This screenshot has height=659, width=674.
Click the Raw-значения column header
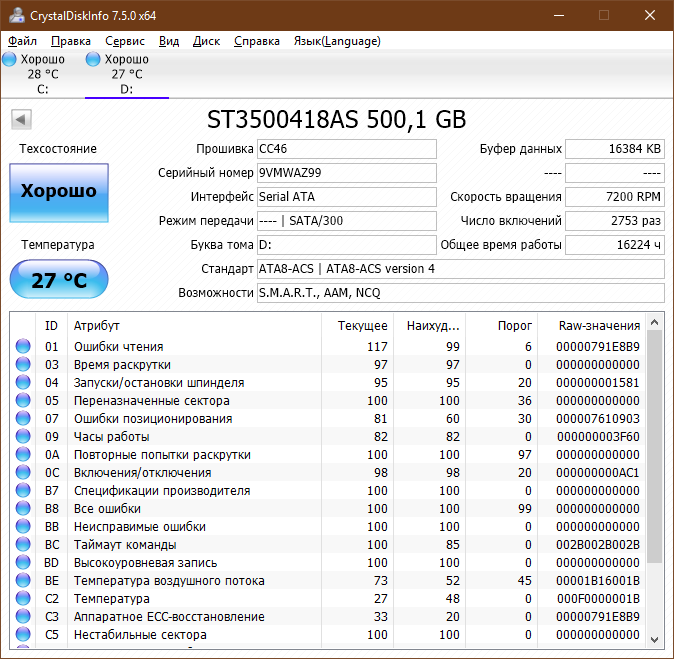tap(599, 326)
